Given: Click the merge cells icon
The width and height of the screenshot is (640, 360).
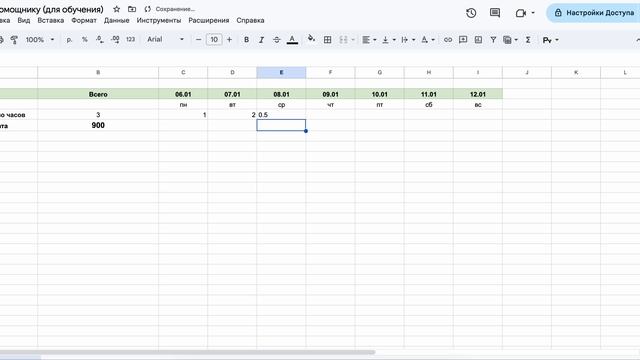Looking at the screenshot, I should pyautogui.click(x=343, y=40).
